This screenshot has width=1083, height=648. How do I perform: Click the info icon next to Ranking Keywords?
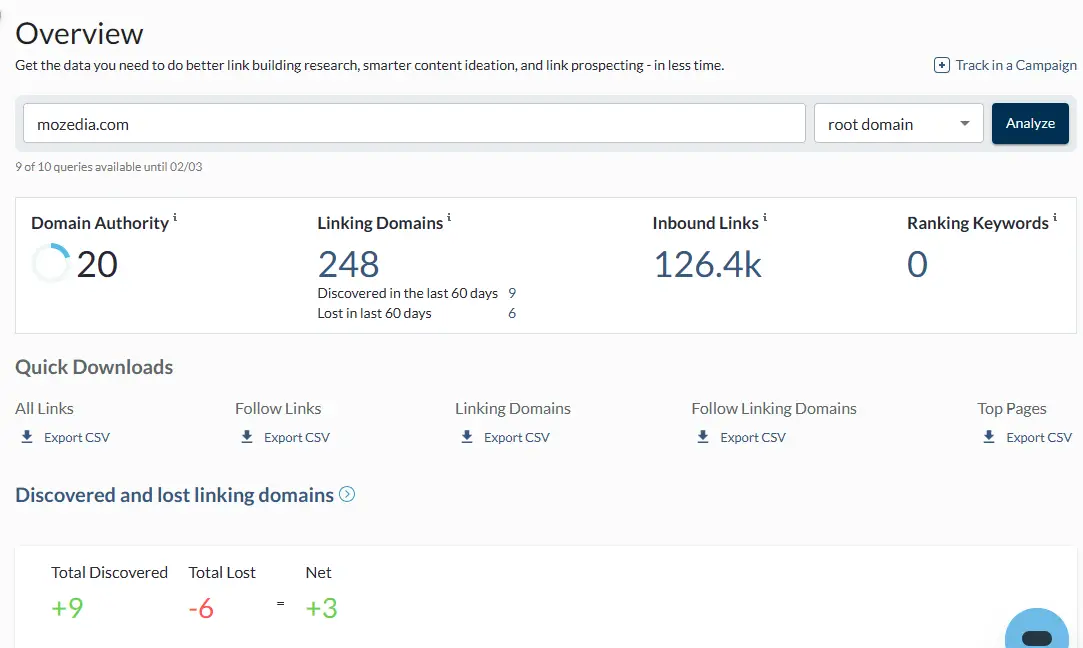click(1055, 216)
